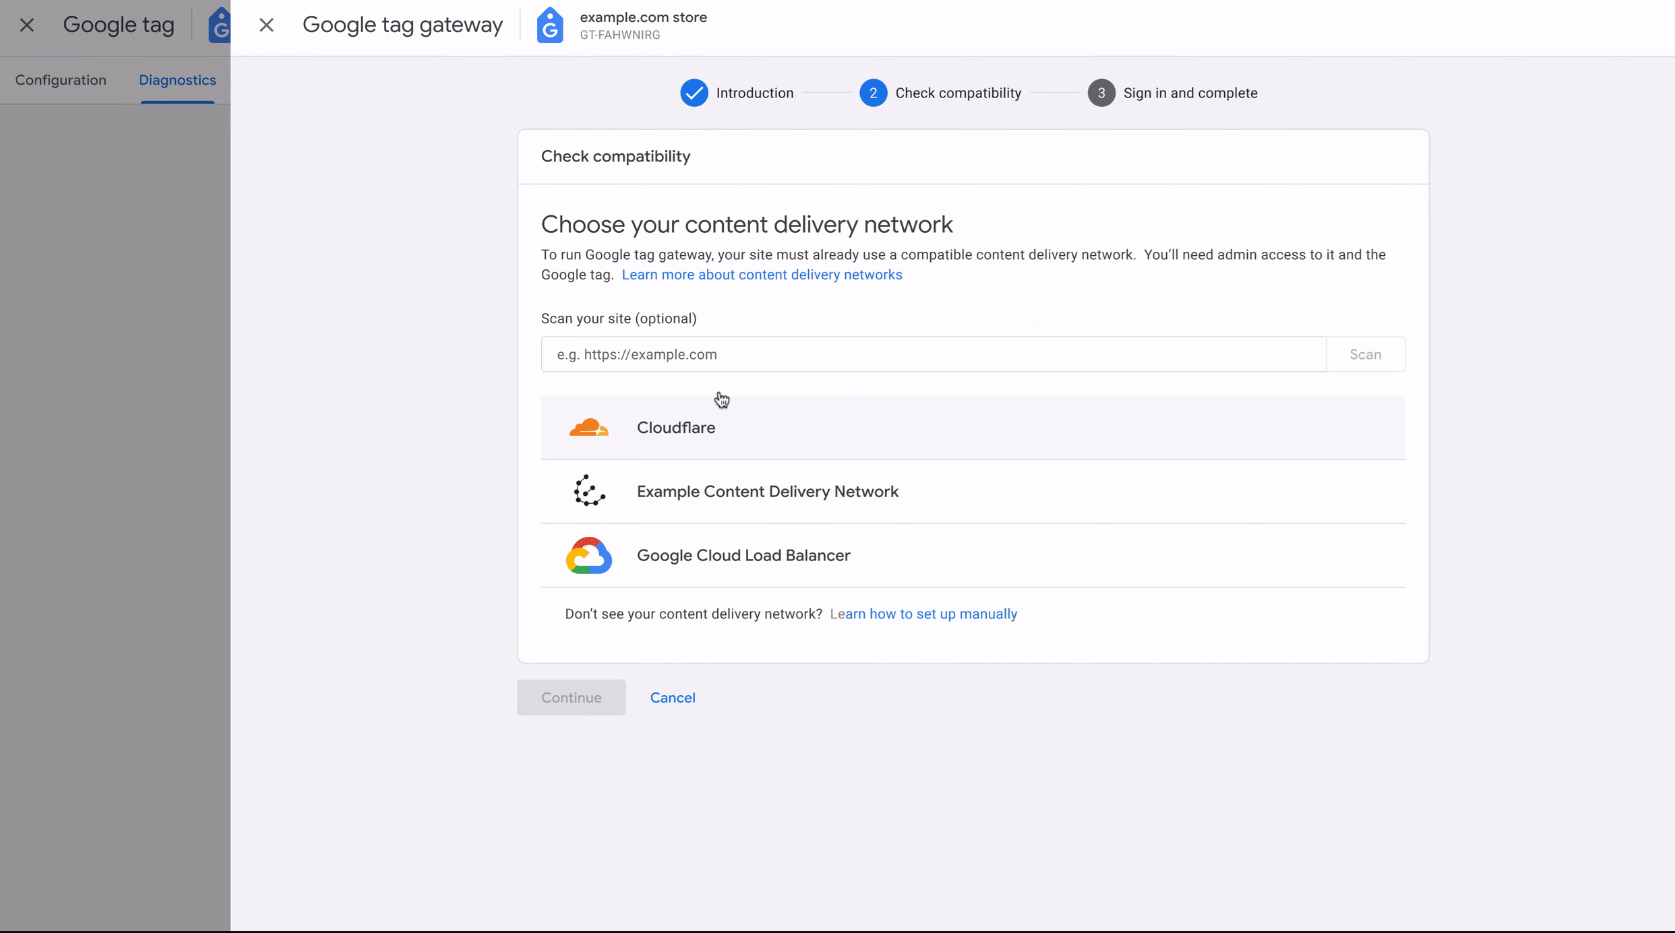Click the Choose your content delivery network heading
Image resolution: width=1675 pixels, height=933 pixels.
(747, 224)
